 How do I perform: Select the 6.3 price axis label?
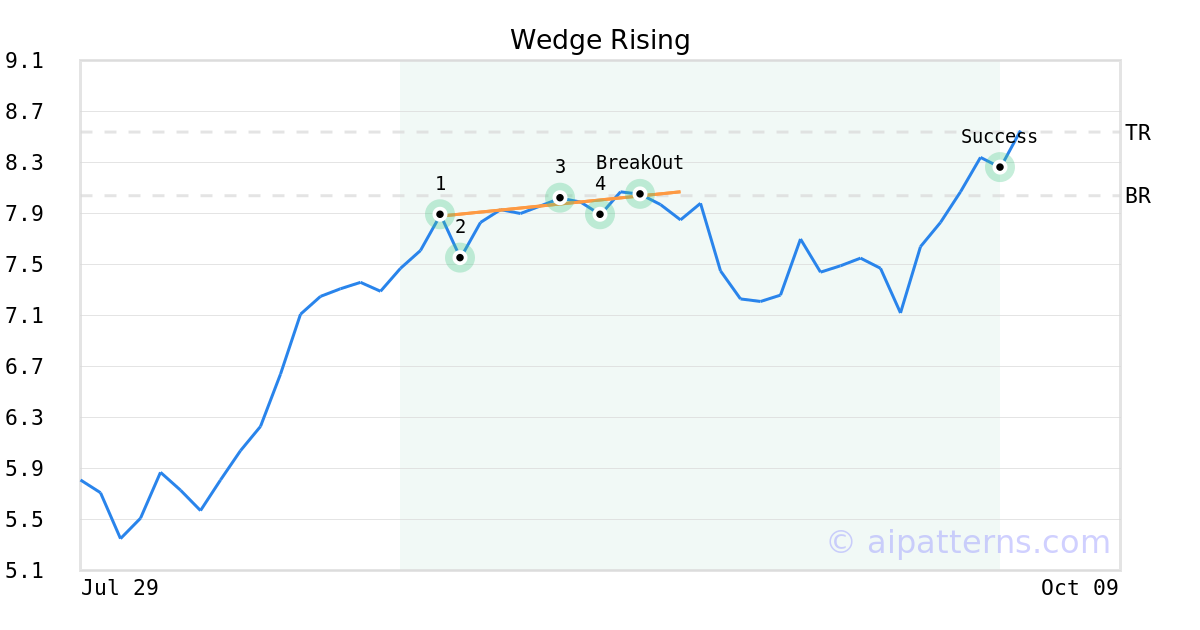click(24, 418)
